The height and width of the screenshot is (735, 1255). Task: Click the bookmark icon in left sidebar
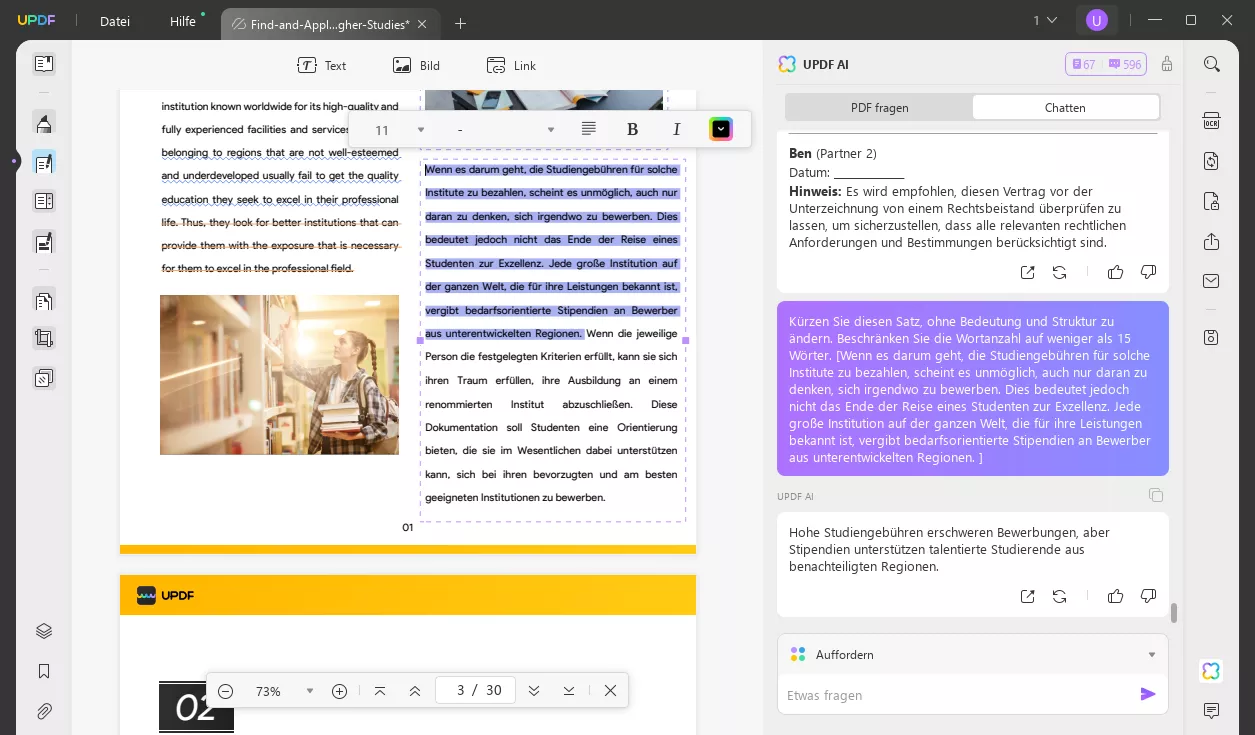[44, 671]
